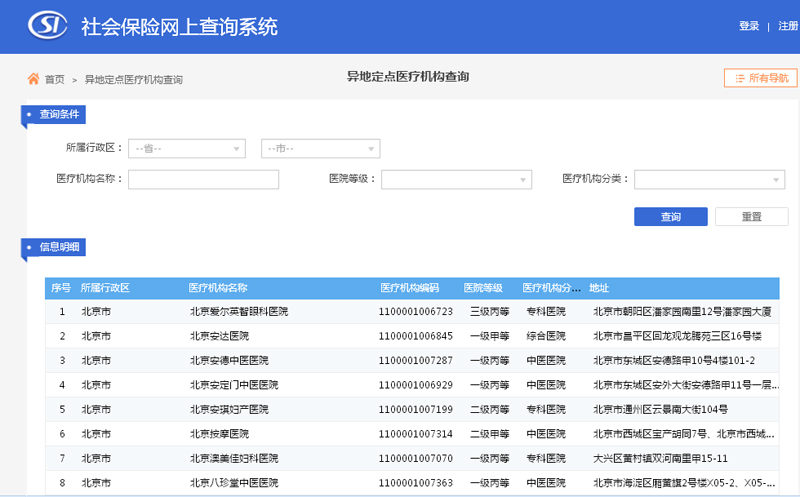
Task: Go to 首页 in breadcrumb
Action: coord(54,79)
